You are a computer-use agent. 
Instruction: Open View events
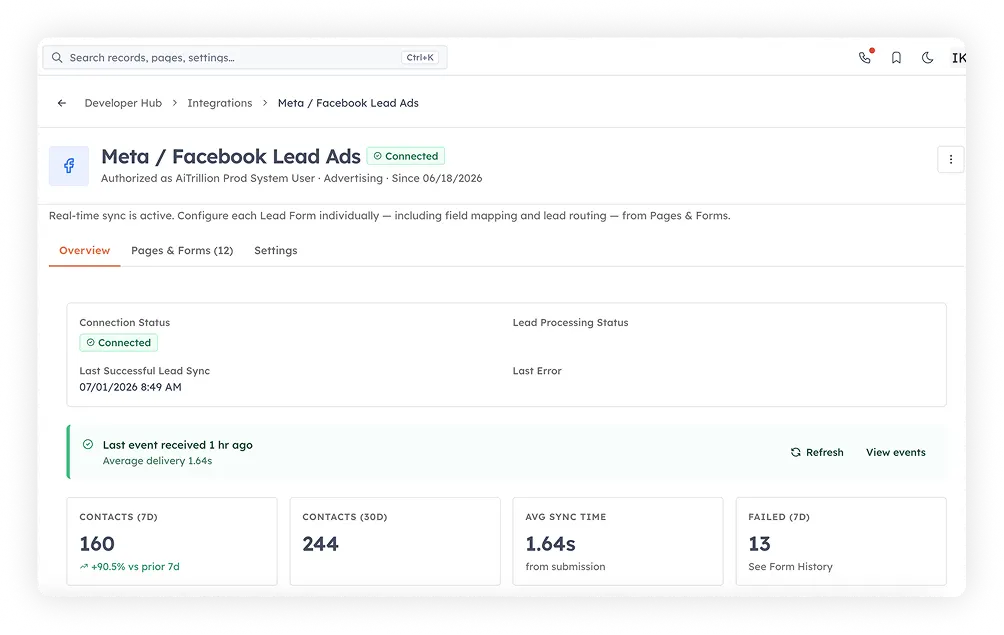(x=896, y=452)
